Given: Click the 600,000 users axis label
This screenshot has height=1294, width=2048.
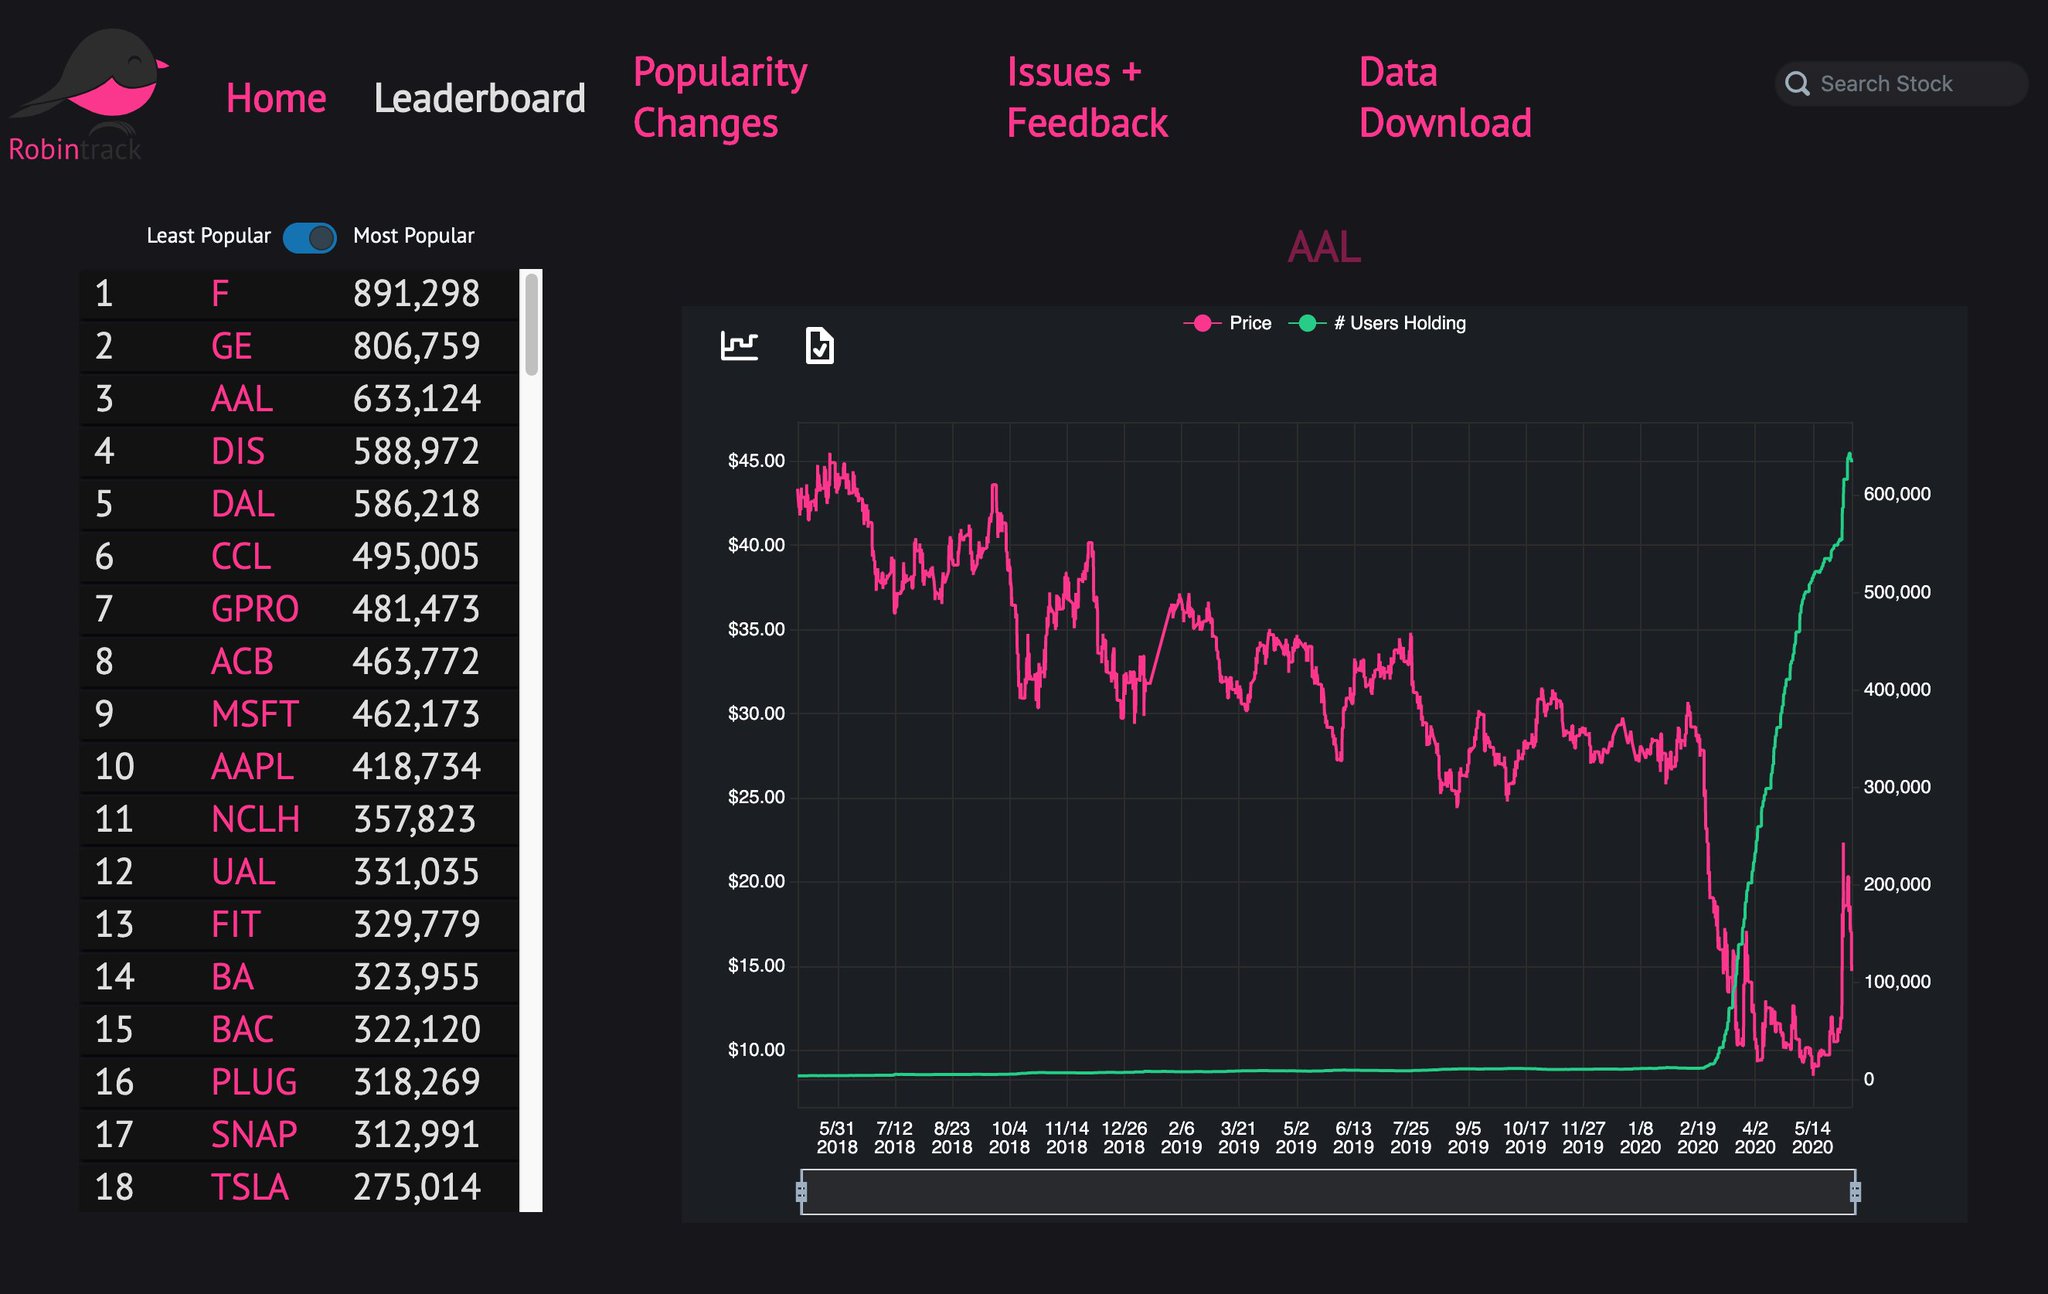Looking at the screenshot, I should pyautogui.click(x=1897, y=494).
